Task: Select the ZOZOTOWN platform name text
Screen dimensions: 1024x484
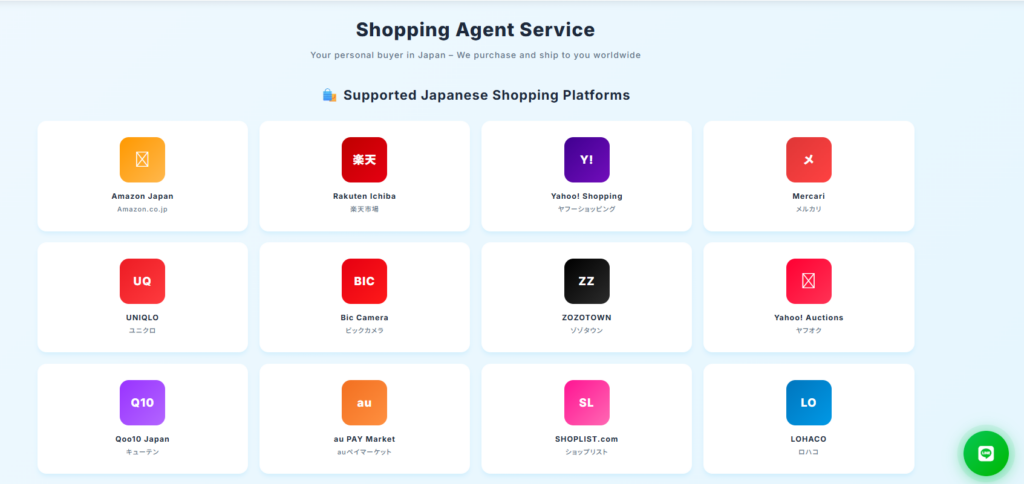Action: coord(586,317)
